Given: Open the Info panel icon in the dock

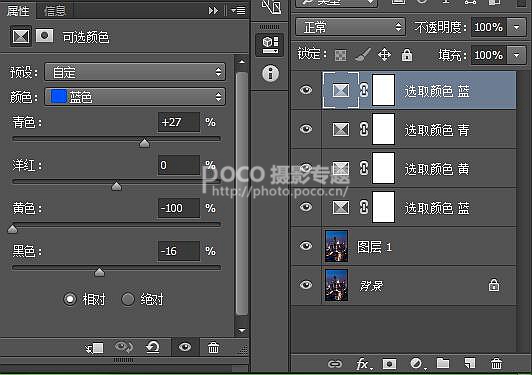Looking at the screenshot, I should pos(270,73).
